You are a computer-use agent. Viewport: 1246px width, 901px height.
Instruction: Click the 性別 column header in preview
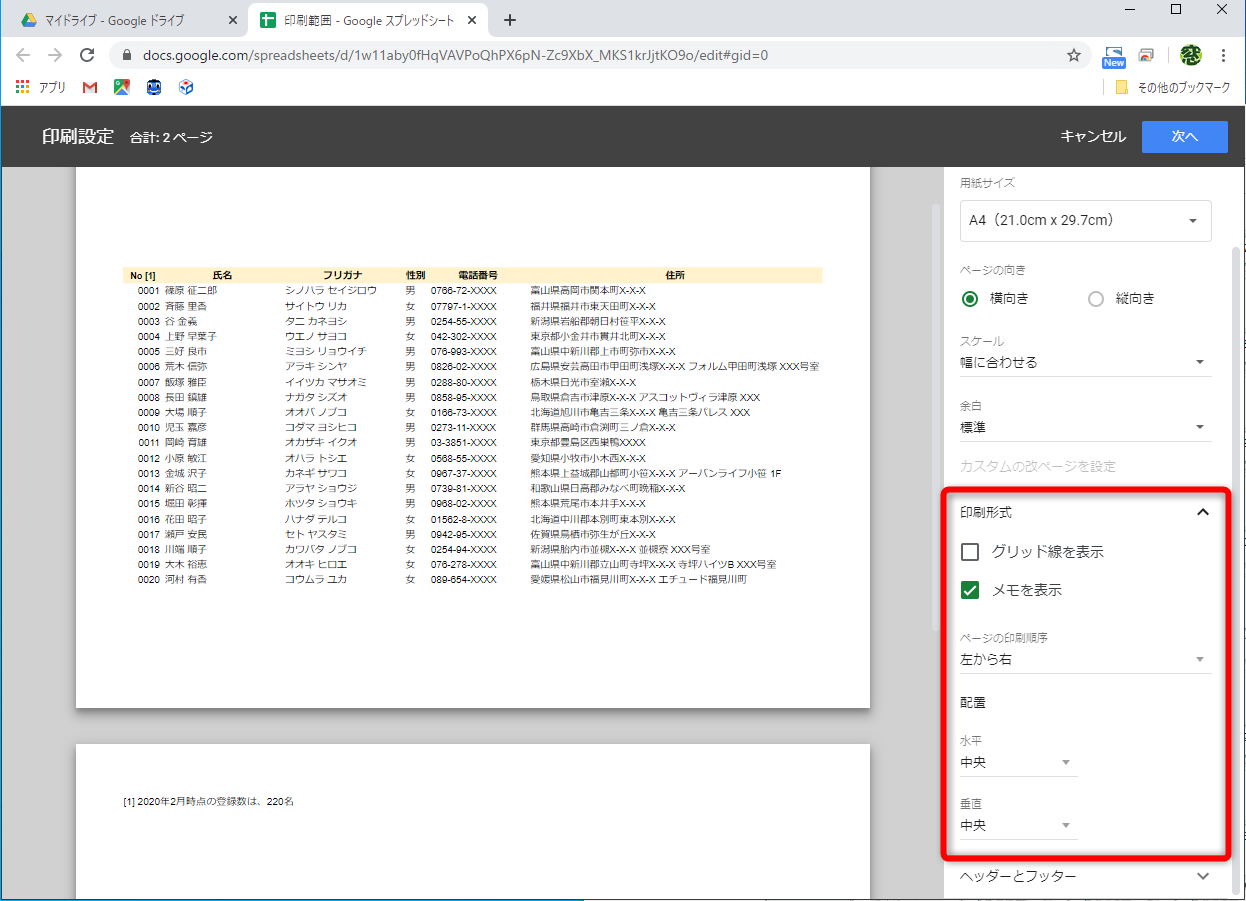click(415, 275)
